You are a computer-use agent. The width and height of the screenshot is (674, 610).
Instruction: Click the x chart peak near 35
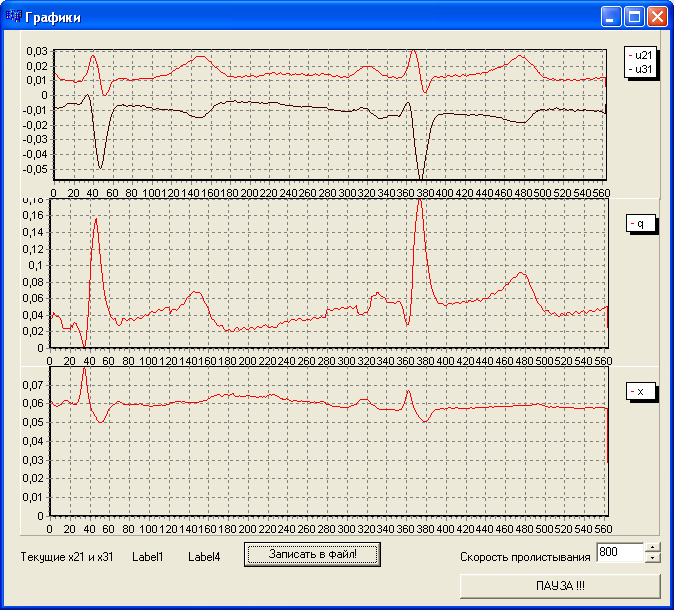84,369
